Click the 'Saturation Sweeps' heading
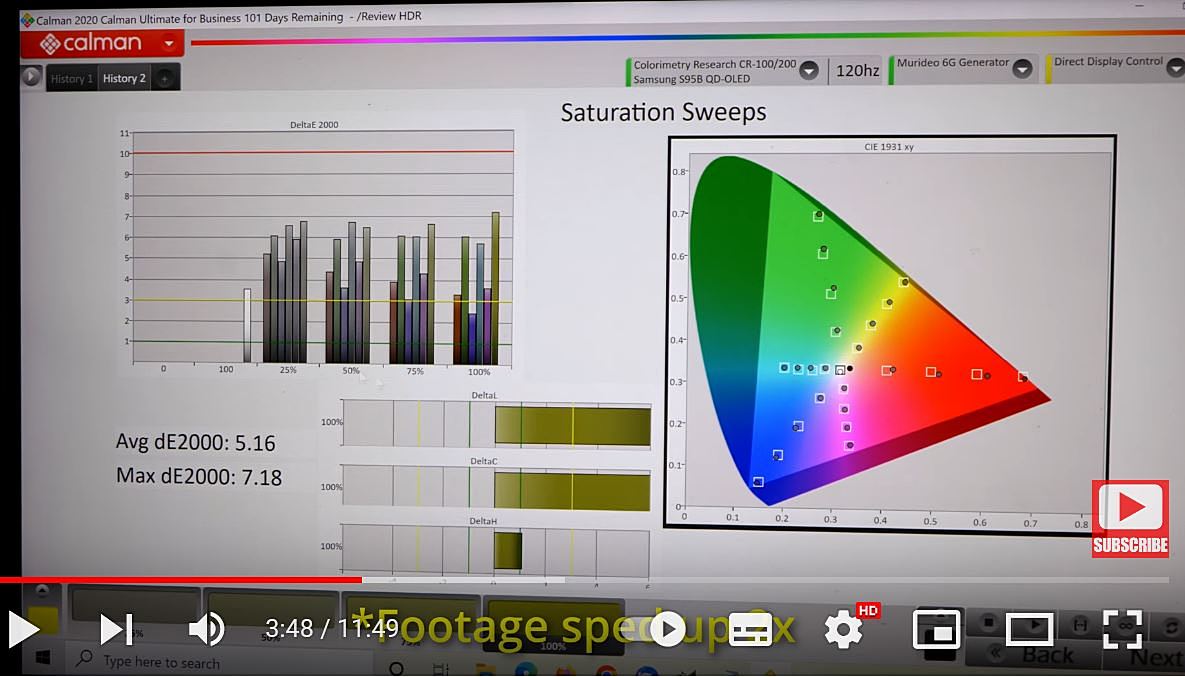Image resolution: width=1185 pixels, height=677 pixels. [663, 113]
